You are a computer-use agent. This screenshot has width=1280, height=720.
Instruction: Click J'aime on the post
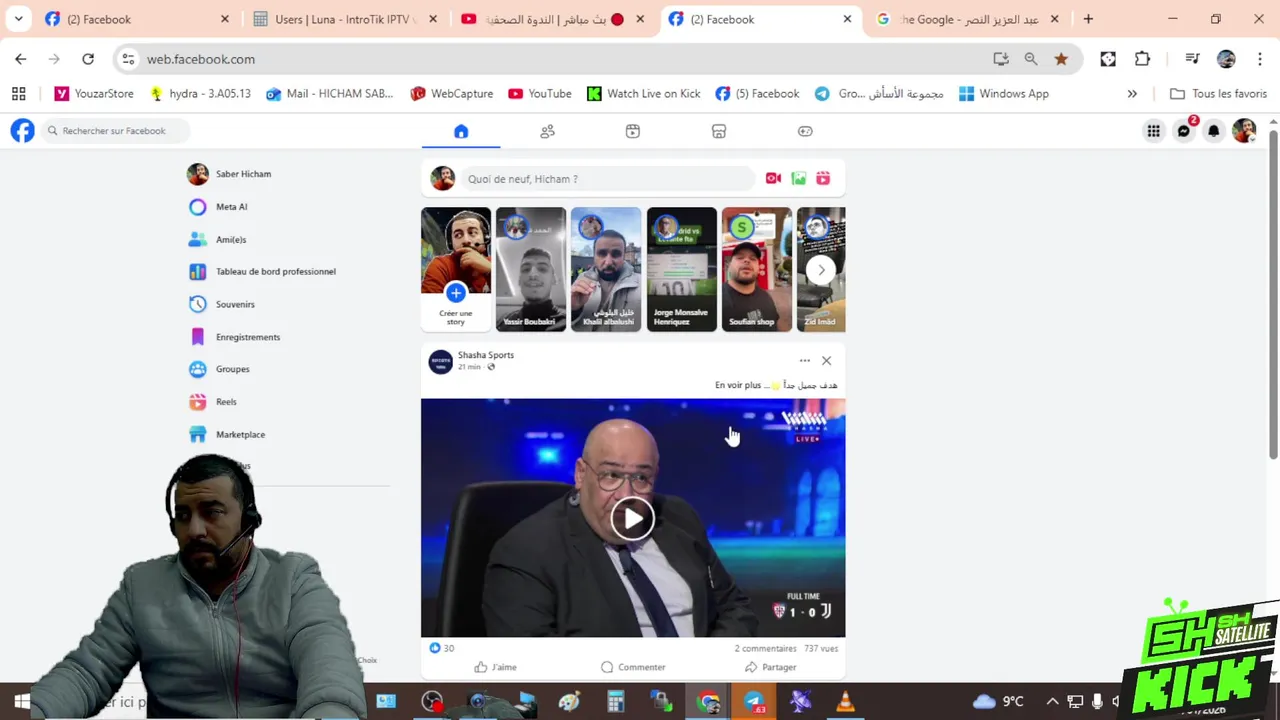(496, 667)
